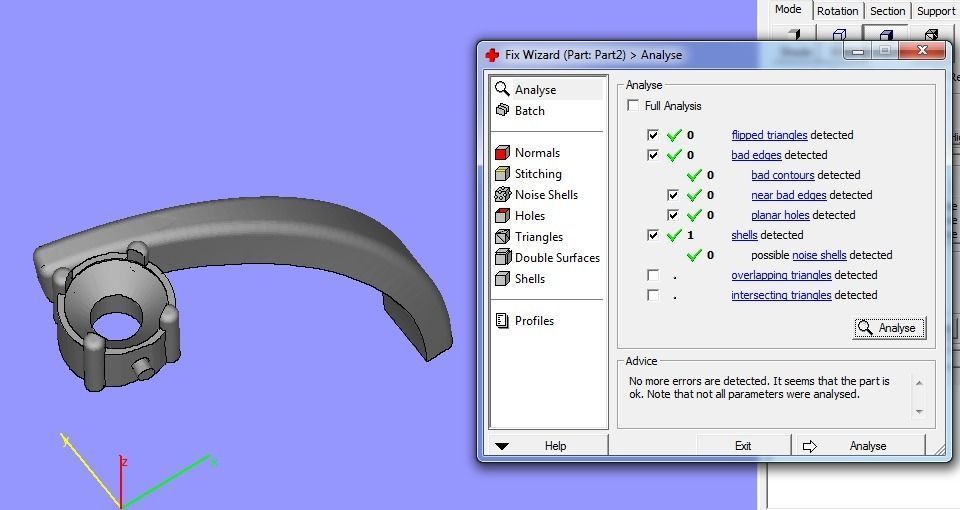Uncheck the shells detected checkbox
The width and height of the screenshot is (960, 510).
tap(653, 235)
